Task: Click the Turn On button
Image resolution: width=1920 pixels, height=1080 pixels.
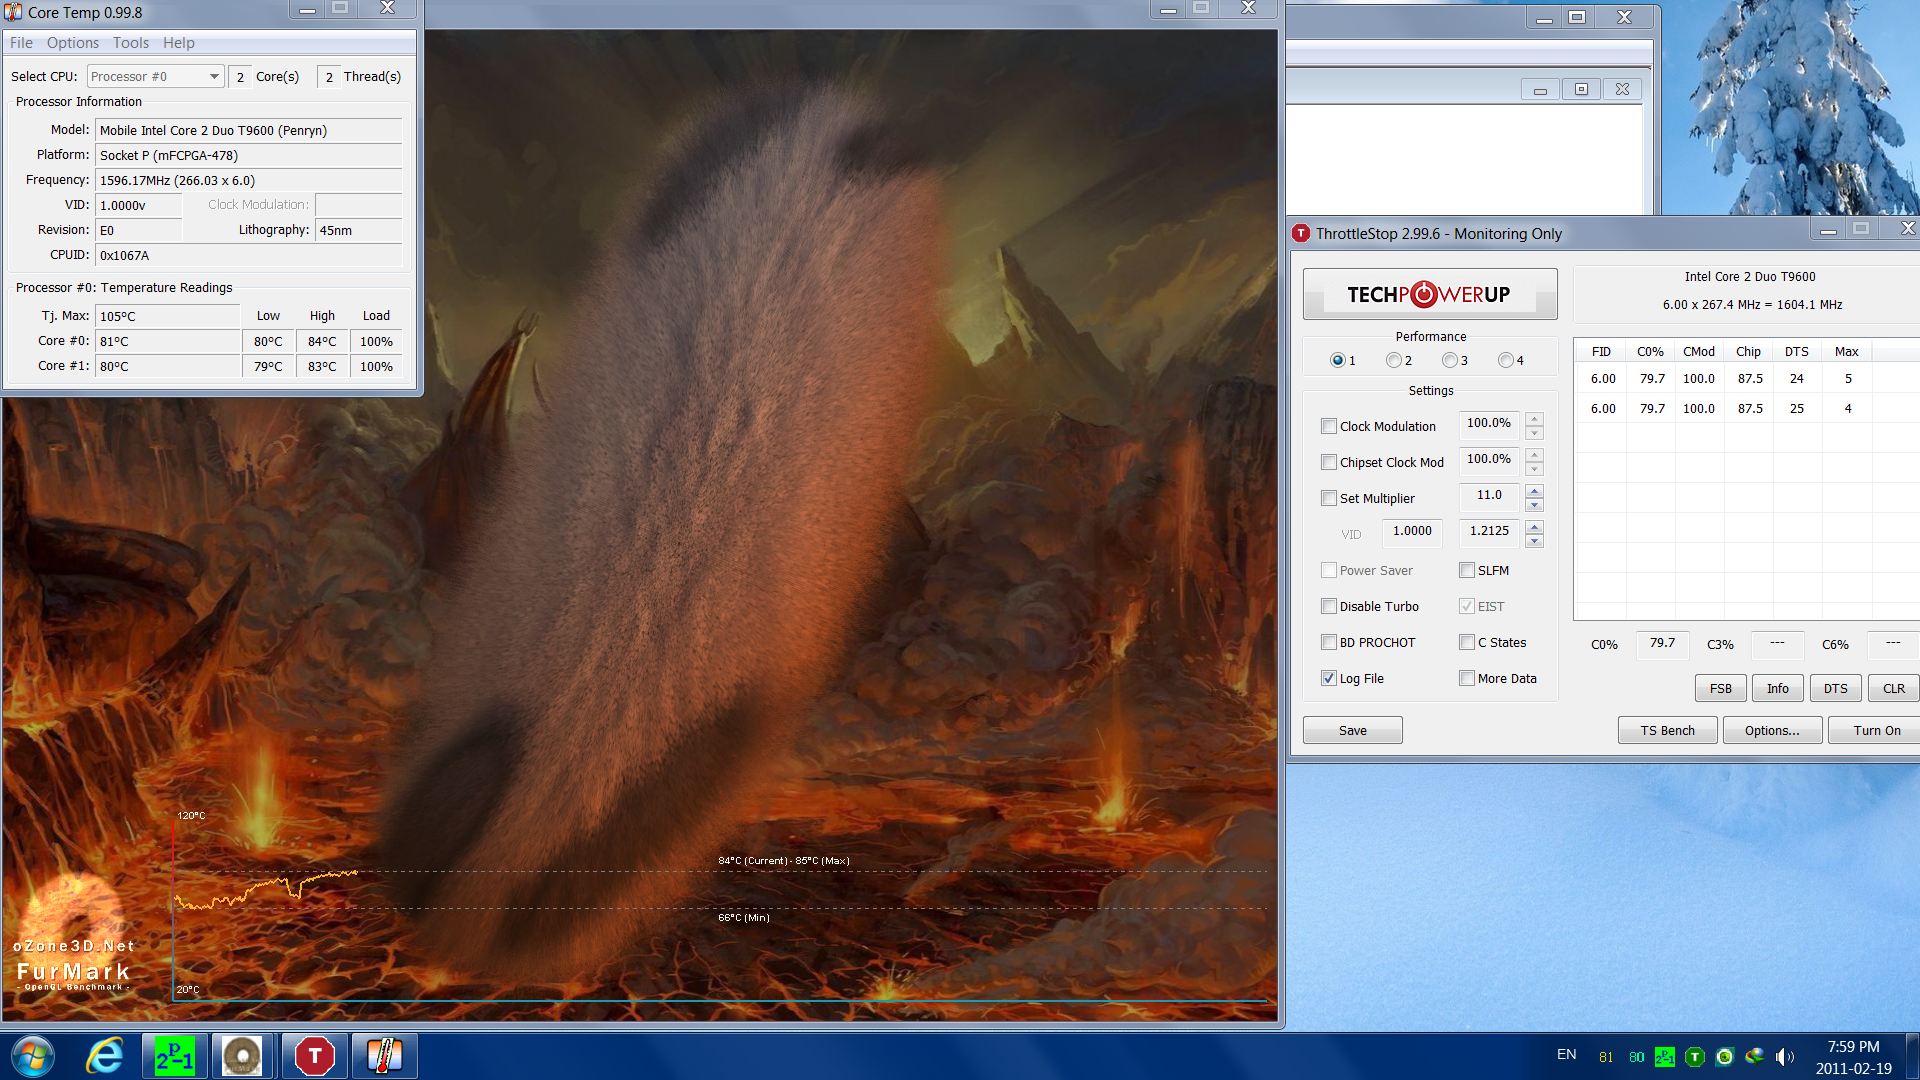Action: click(x=1876, y=730)
